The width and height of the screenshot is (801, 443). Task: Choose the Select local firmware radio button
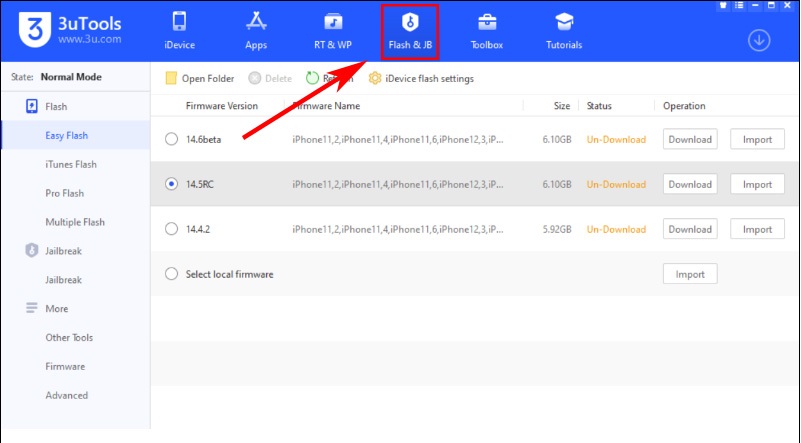pyautogui.click(x=172, y=274)
